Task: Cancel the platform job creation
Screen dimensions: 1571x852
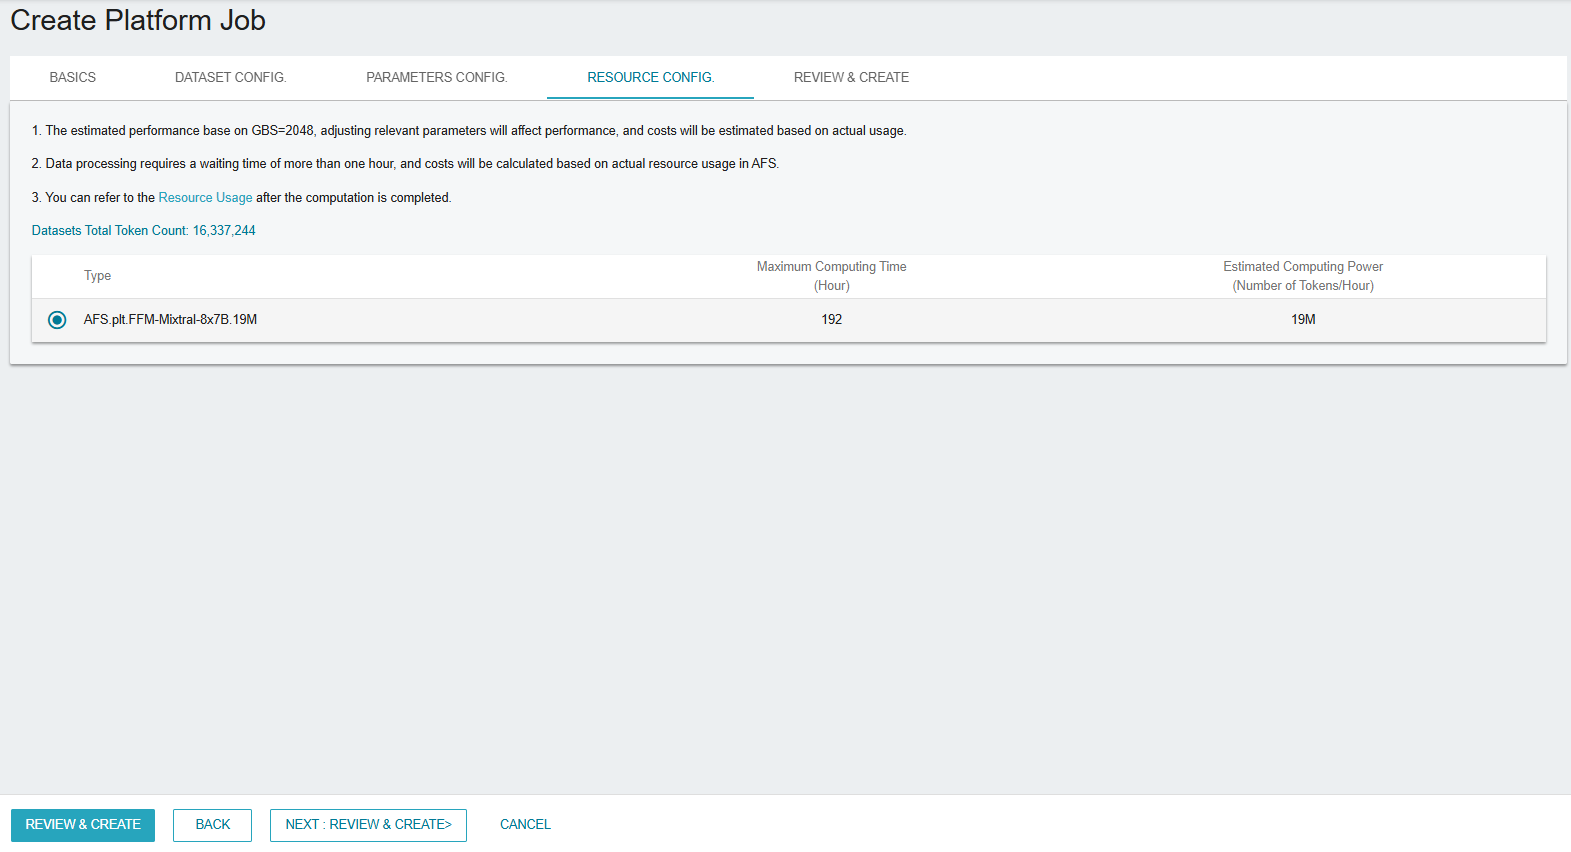Action: tap(525, 825)
